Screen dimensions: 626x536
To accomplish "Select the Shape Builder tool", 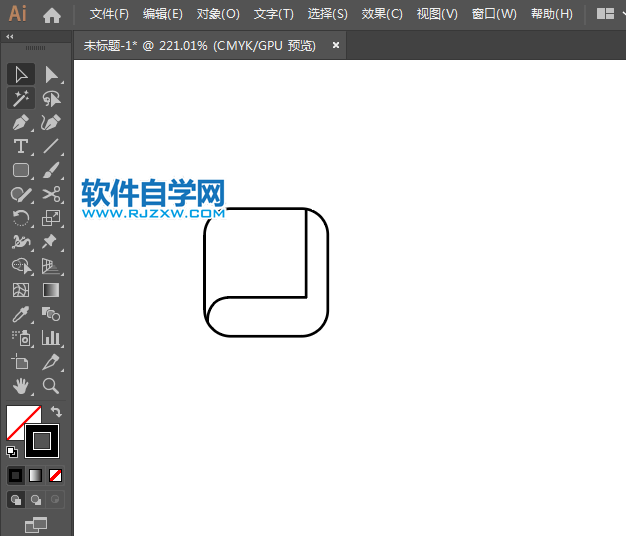I will 21,266.
